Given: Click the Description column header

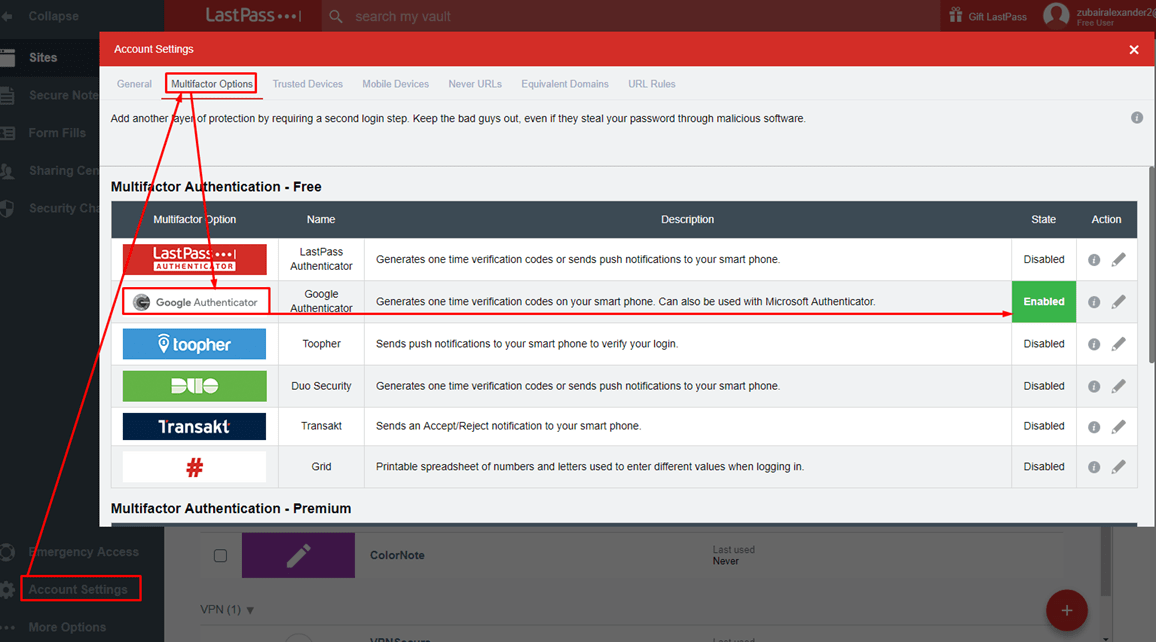Looking at the screenshot, I should (687, 220).
